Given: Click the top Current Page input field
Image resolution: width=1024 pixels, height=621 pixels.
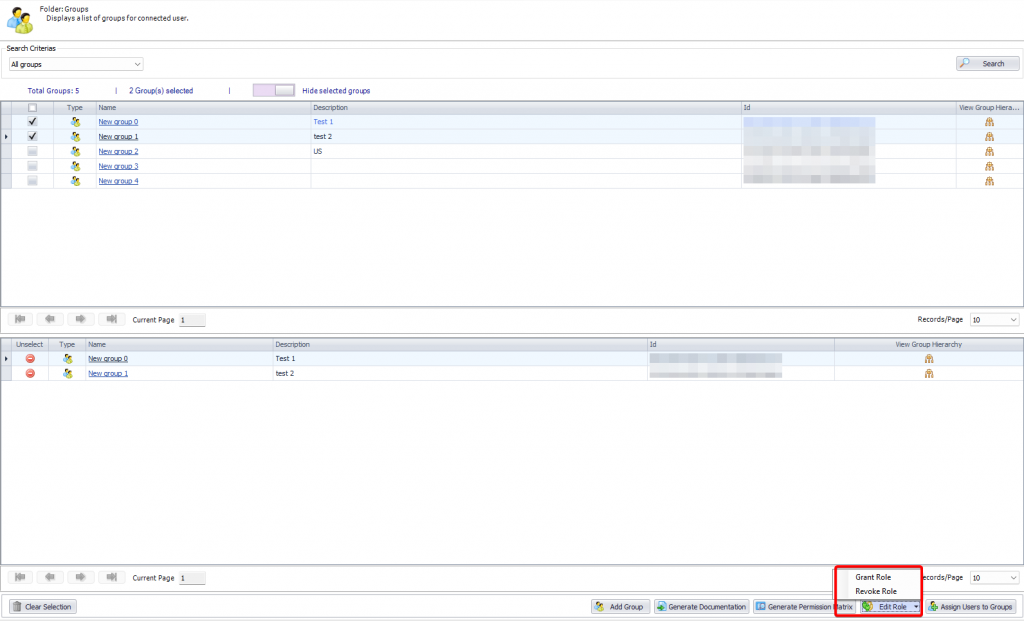Looking at the screenshot, I should click(192, 320).
